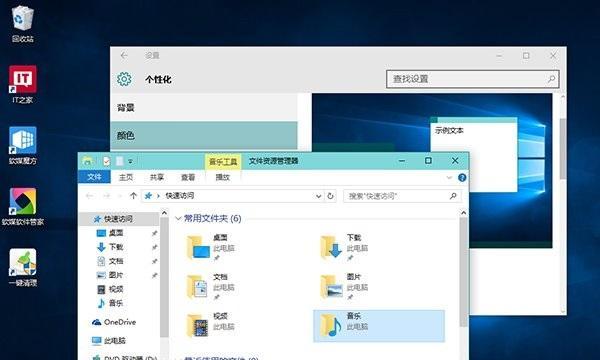The width and height of the screenshot is (600, 360).
Task: Click the Explorer content vertical scrollbar thumb
Action: (x=463, y=272)
